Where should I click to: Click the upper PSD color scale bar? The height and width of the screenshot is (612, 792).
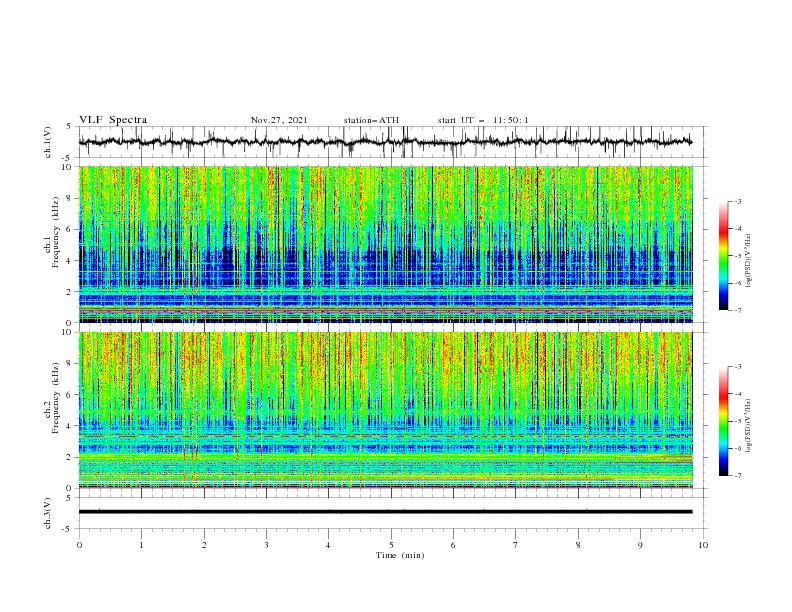724,256
